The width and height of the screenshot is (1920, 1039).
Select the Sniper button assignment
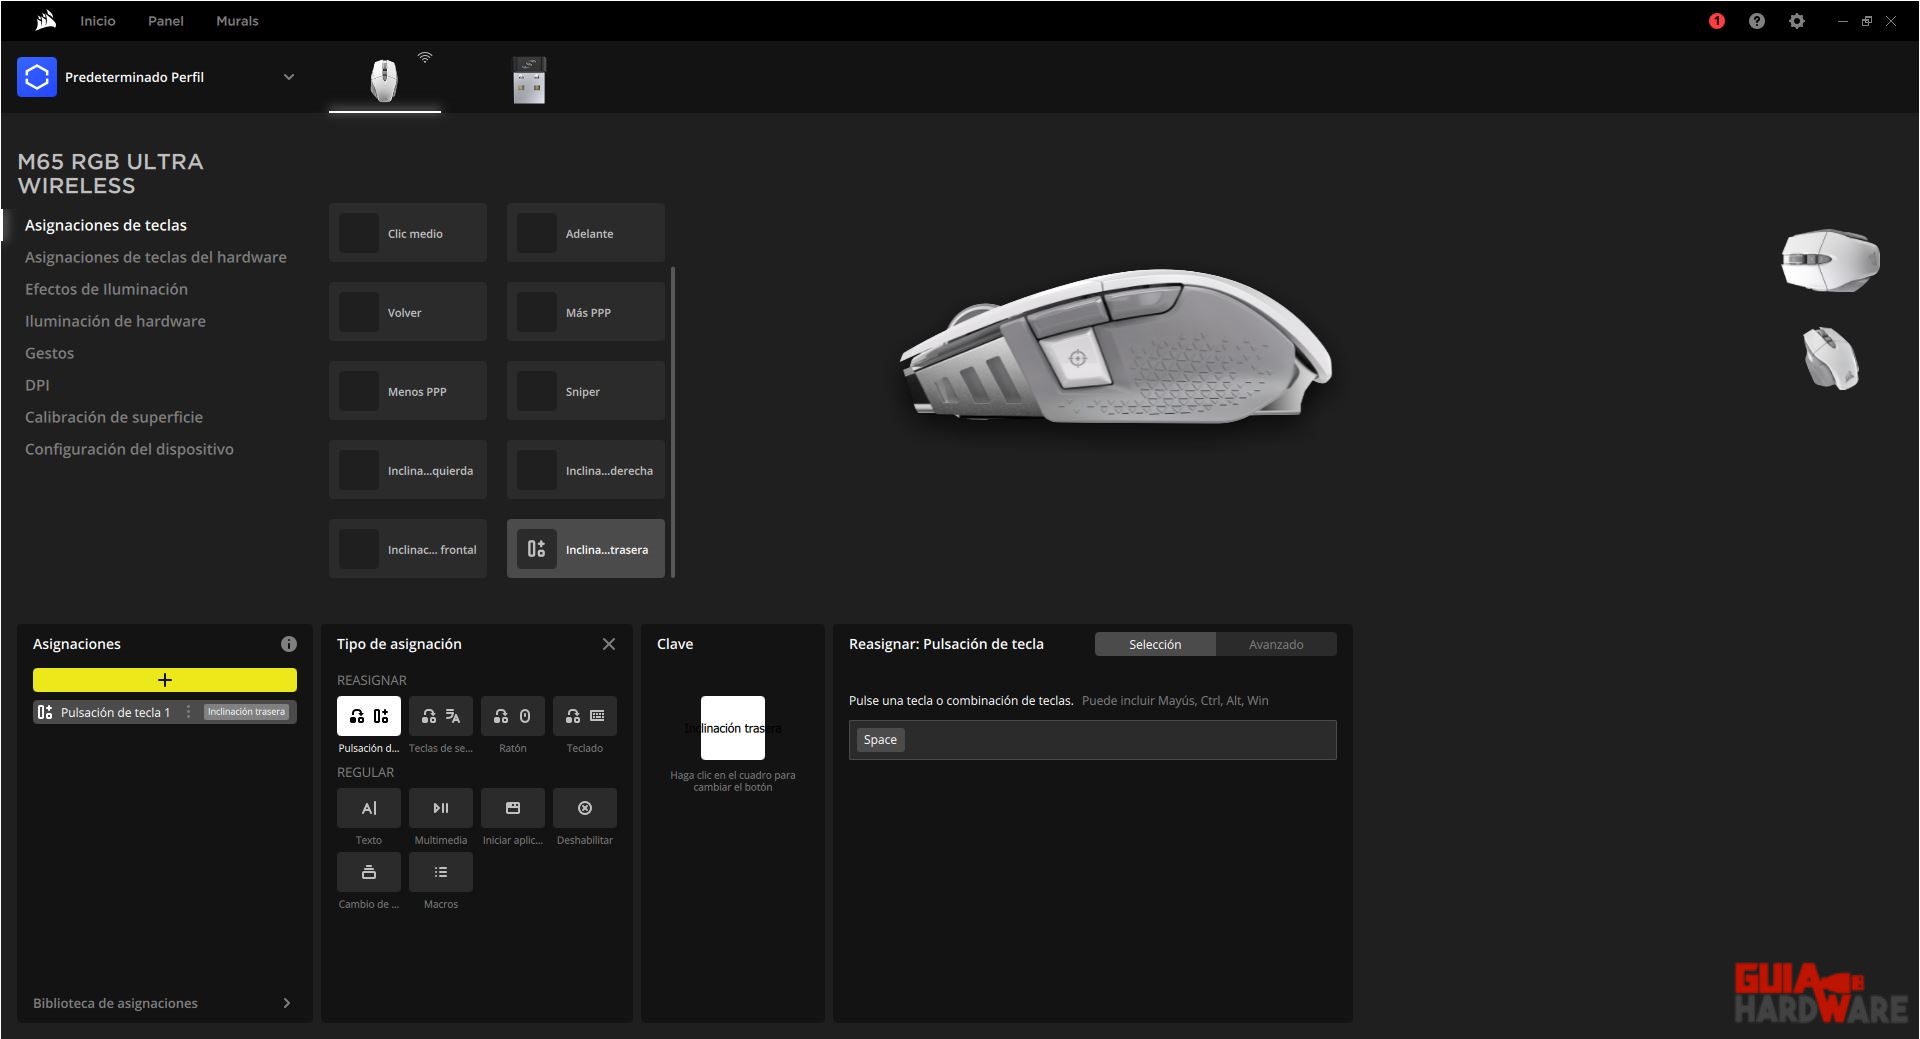point(586,391)
